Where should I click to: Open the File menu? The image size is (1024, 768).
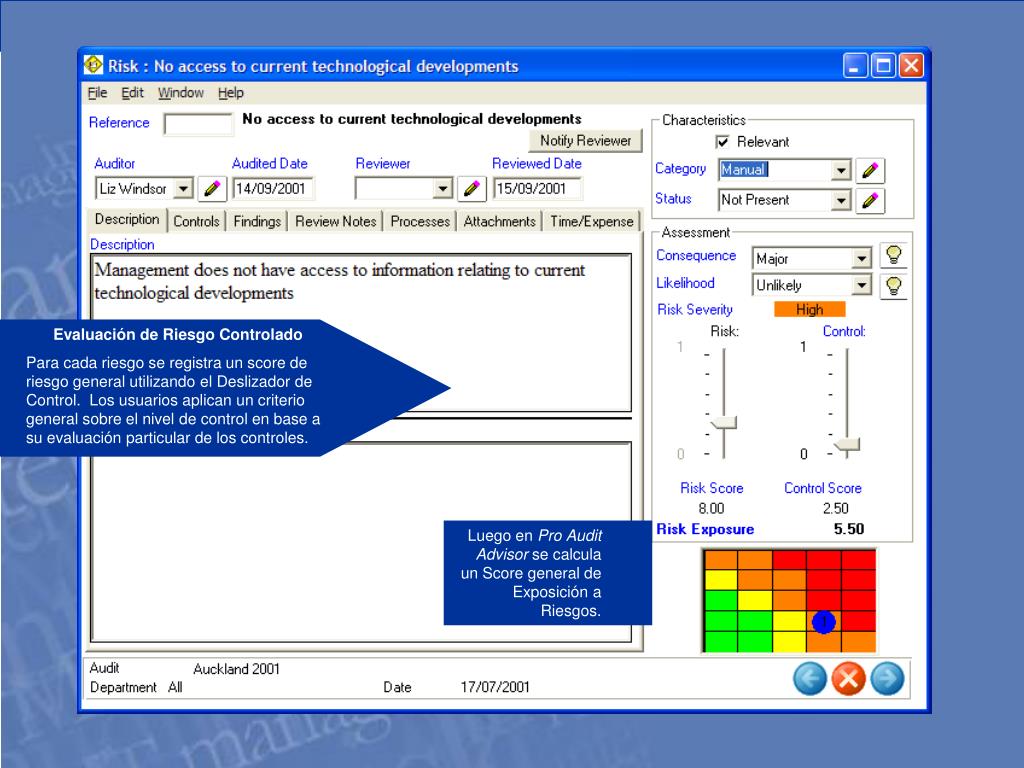point(97,93)
